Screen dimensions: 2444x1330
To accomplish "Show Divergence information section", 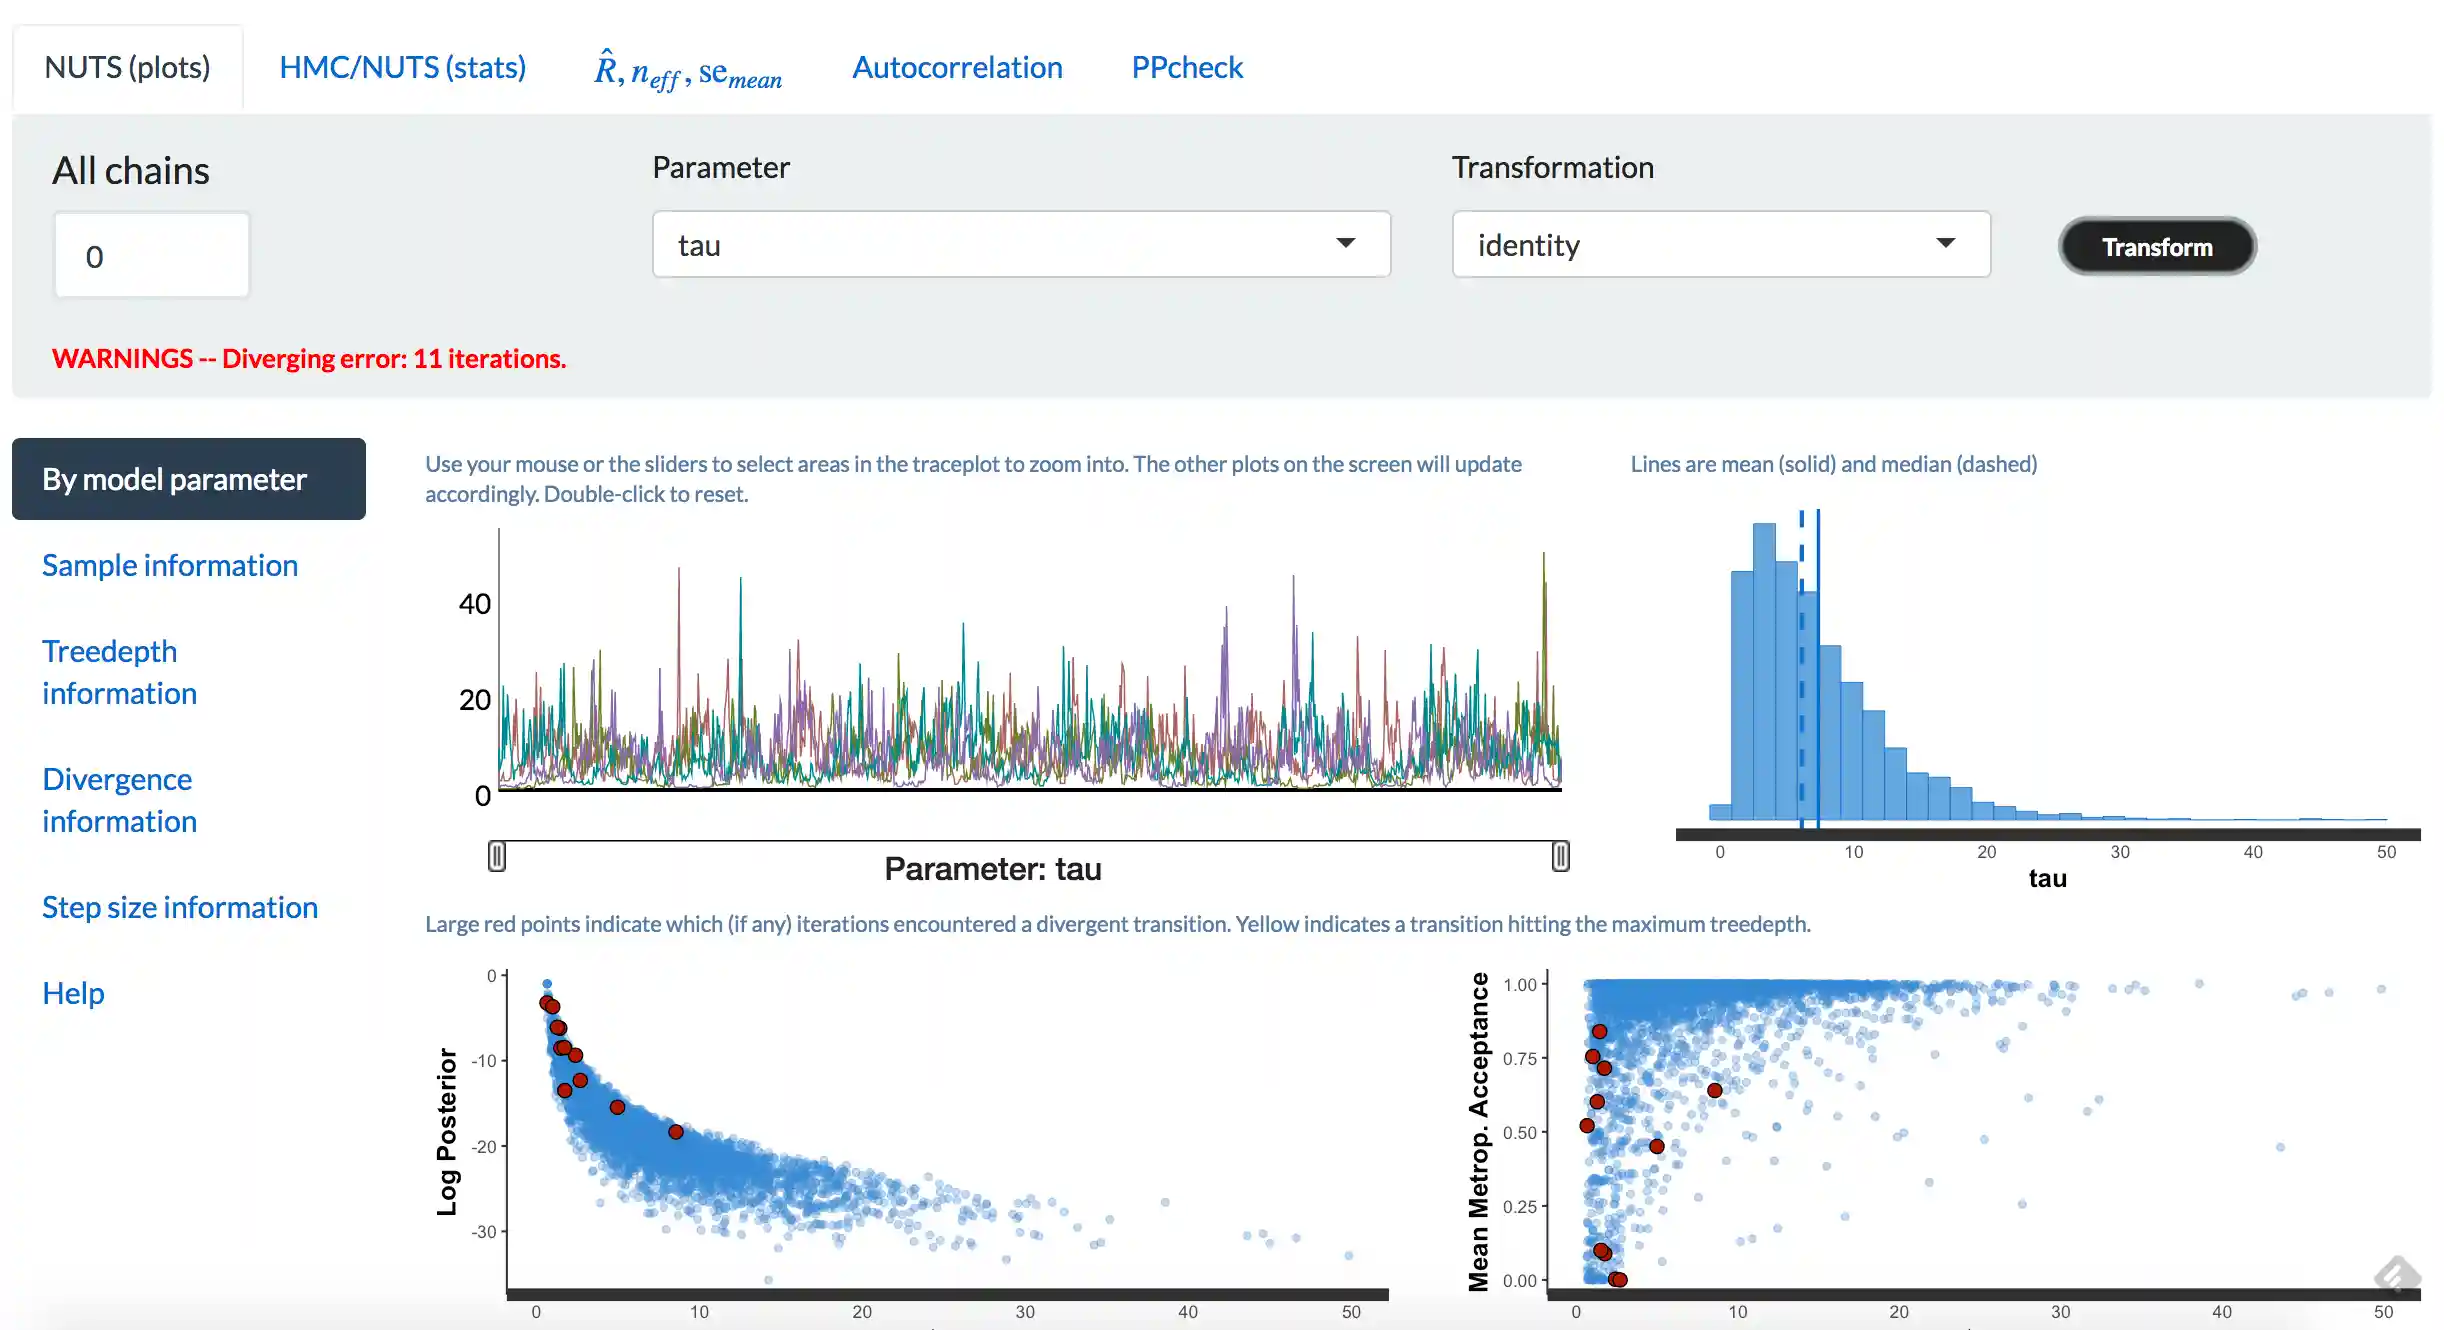I will point(119,800).
